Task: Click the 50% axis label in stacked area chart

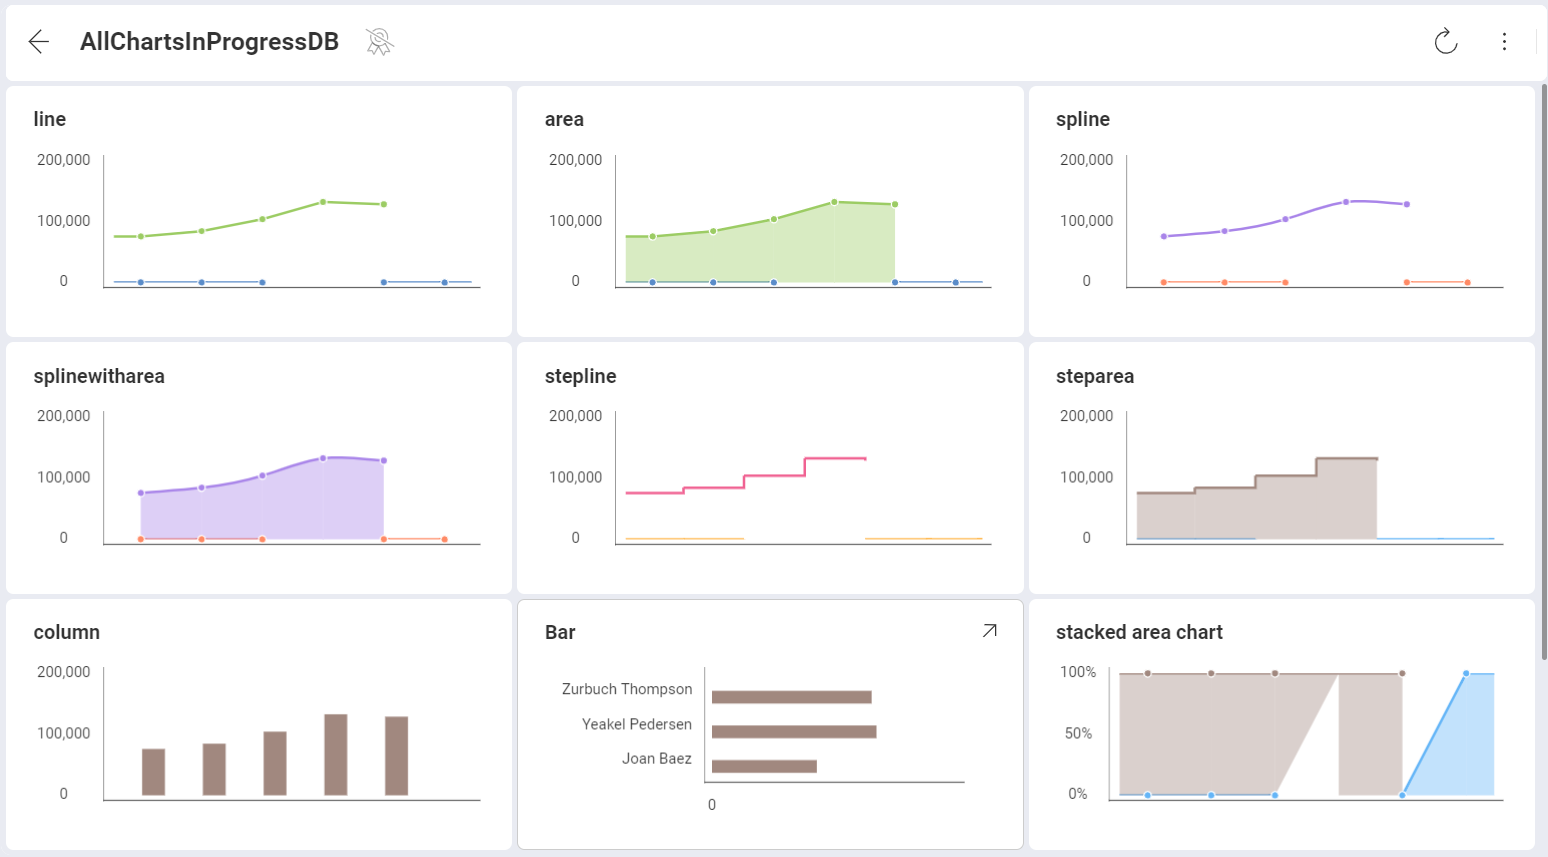Action: [1078, 733]
